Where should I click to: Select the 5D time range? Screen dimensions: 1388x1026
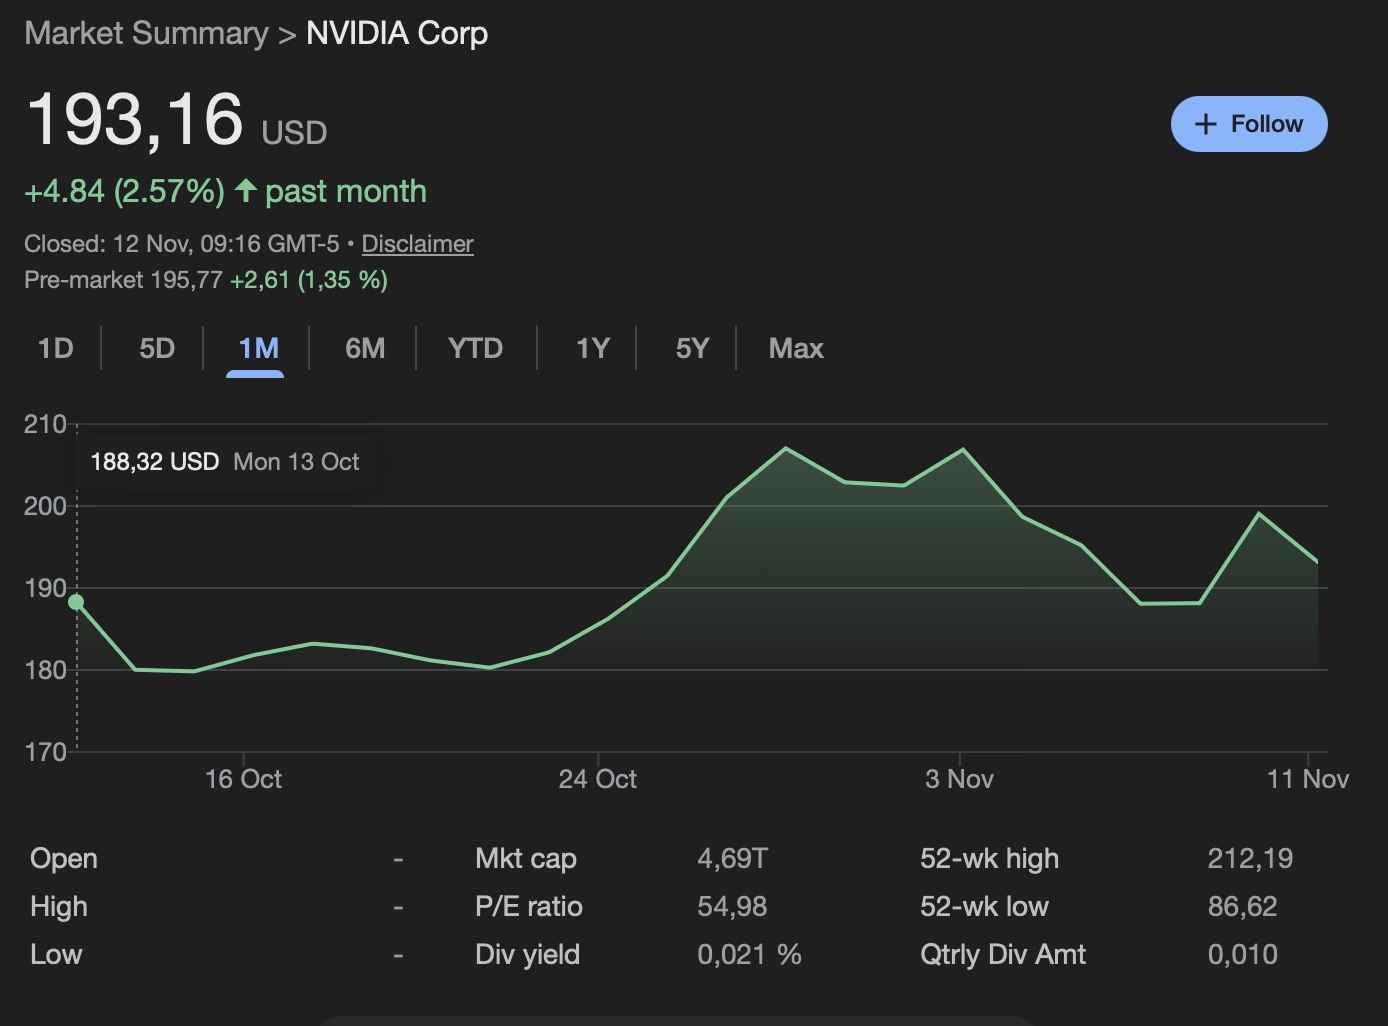[x=156, y=348]
